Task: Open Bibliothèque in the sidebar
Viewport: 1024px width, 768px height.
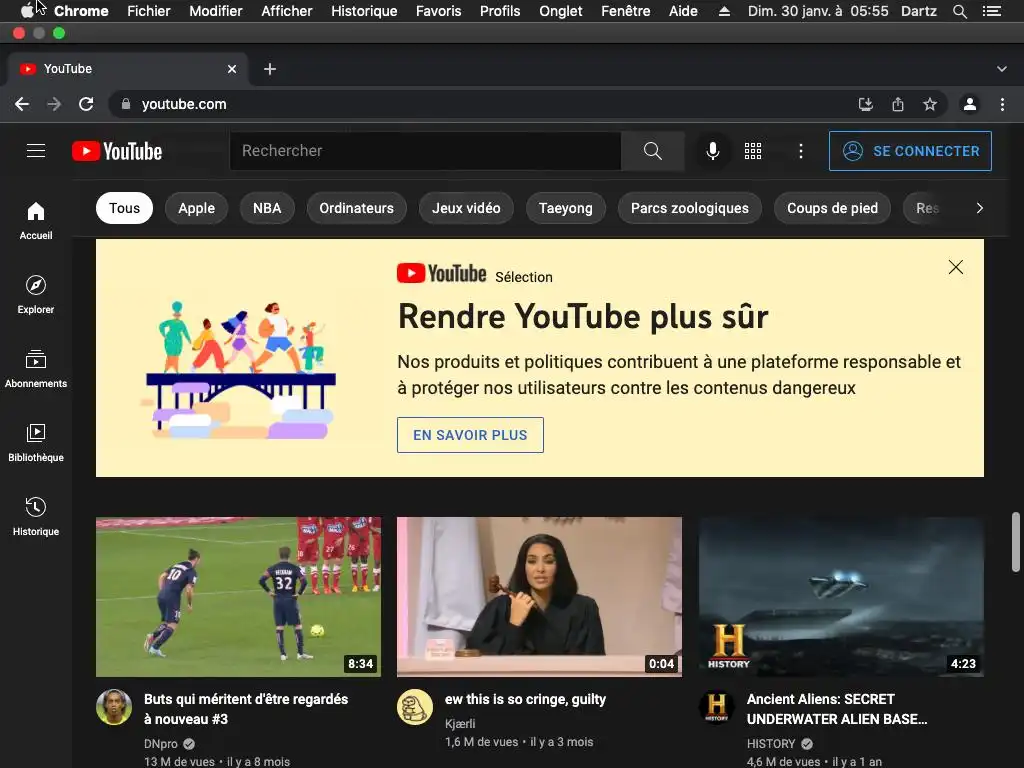Action: click(x=36, y=443)
